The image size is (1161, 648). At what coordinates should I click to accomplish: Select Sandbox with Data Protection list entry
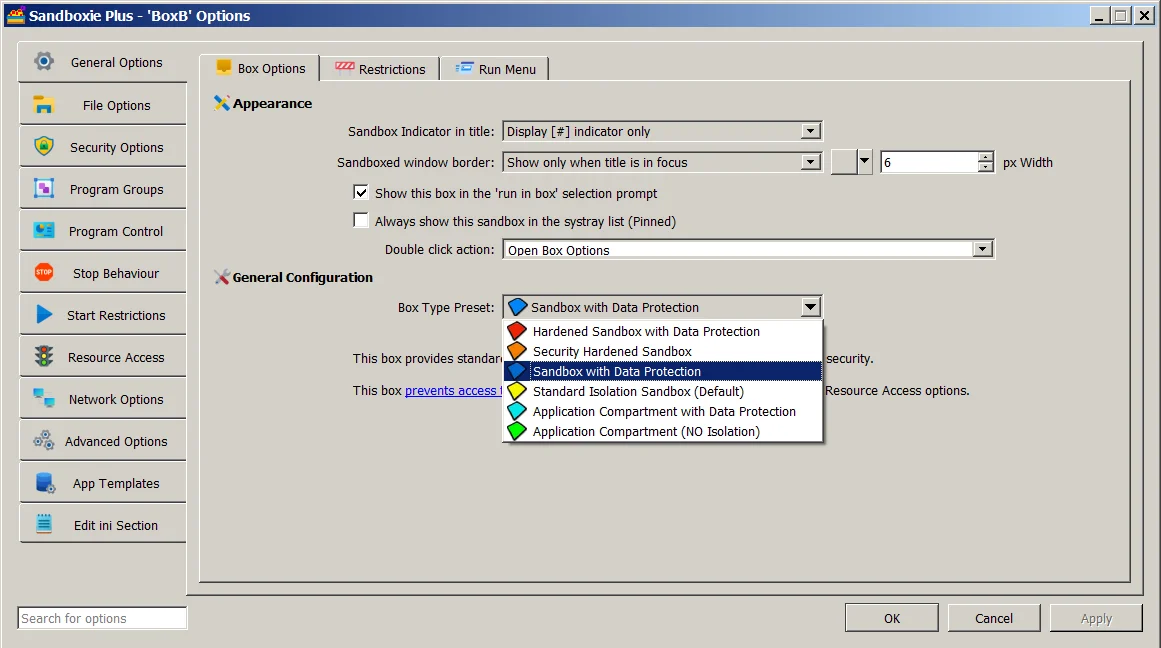(662, 371)
